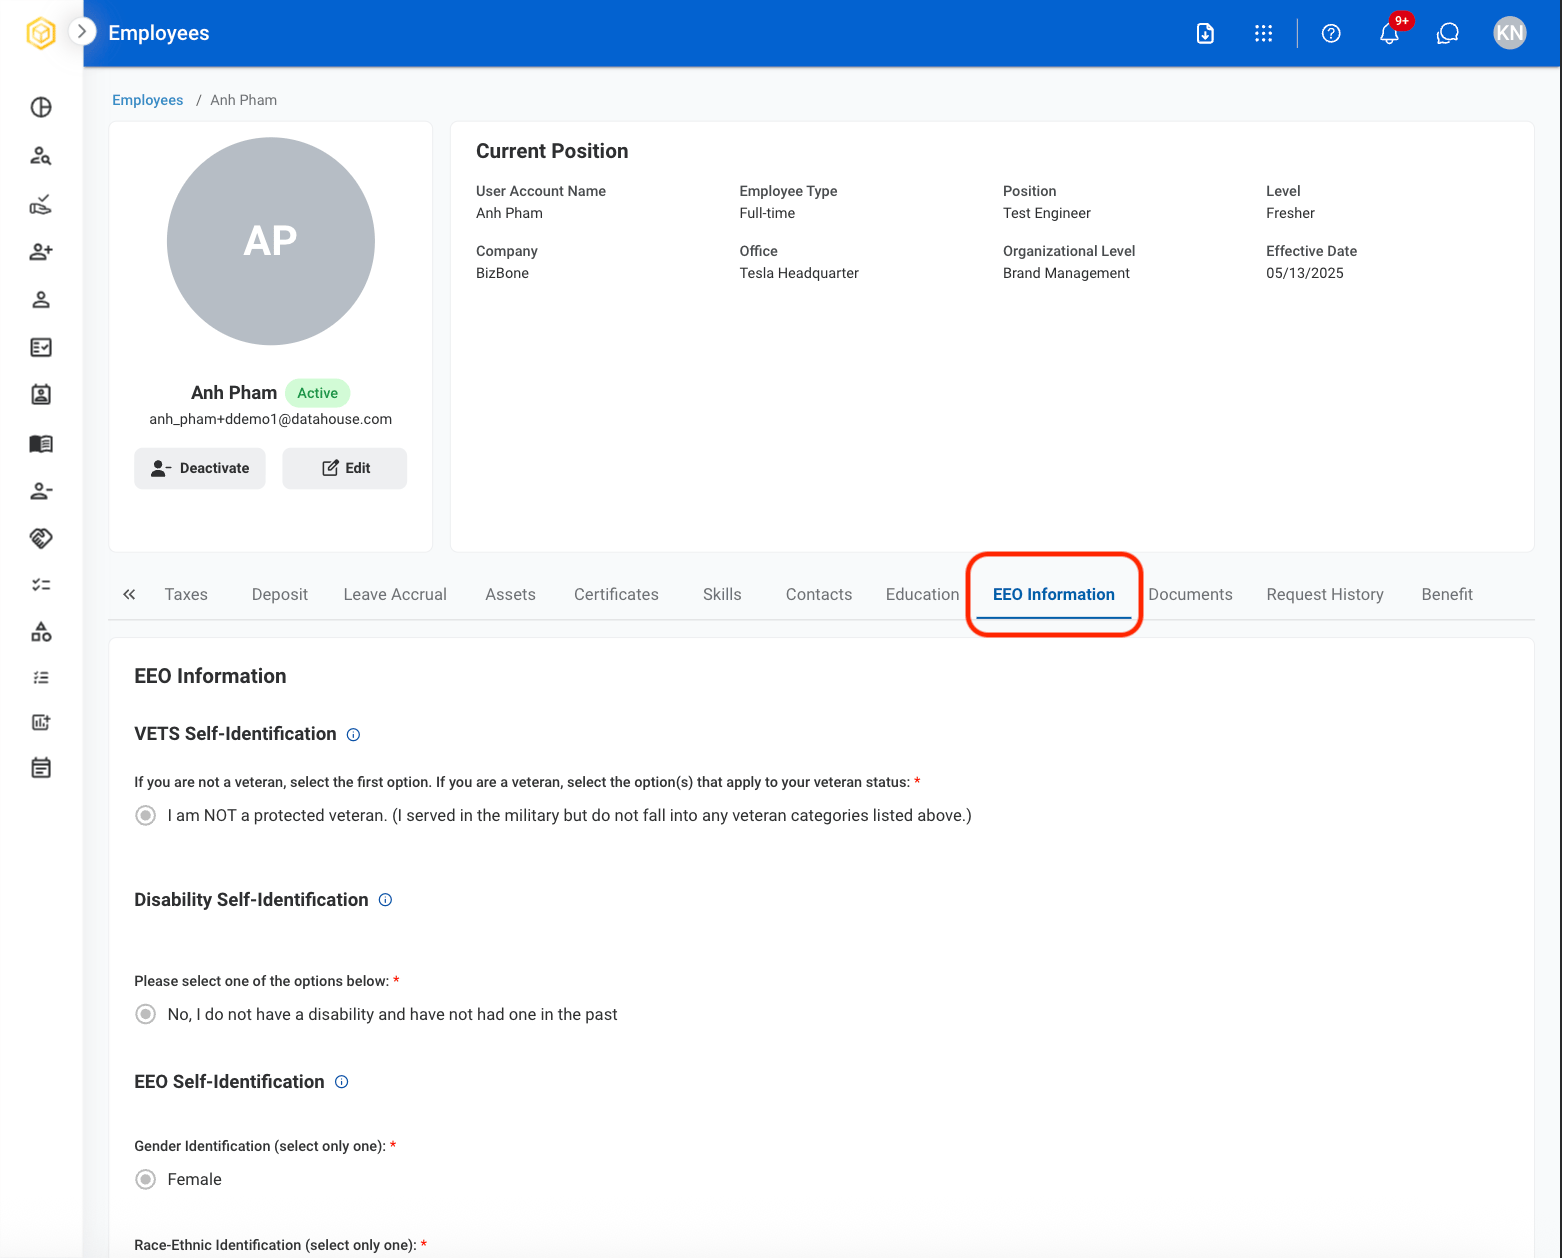Switch to the Certificates tab
Screen dimensions: 1562x1258
pos(617,594)
